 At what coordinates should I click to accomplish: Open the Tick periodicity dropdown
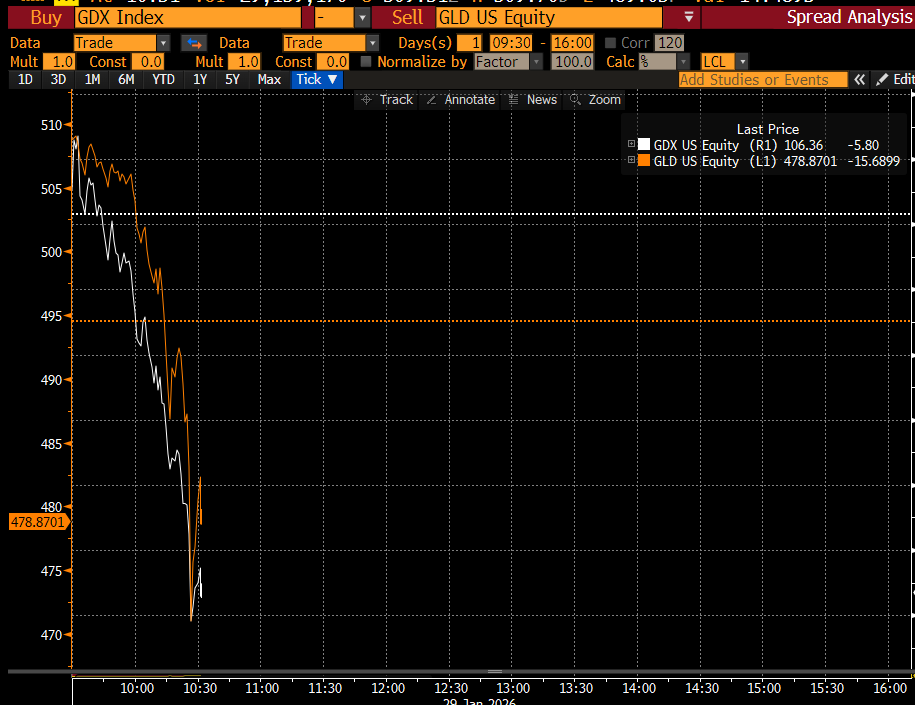[316, 79]
